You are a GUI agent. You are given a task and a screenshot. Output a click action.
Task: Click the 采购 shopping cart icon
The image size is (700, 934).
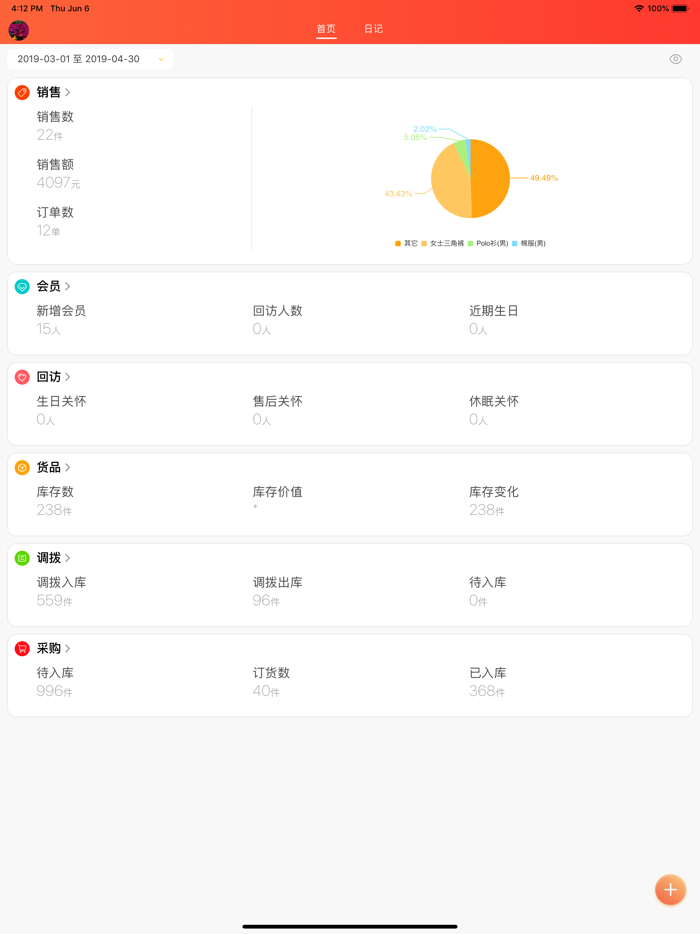[x=22, y=648]
